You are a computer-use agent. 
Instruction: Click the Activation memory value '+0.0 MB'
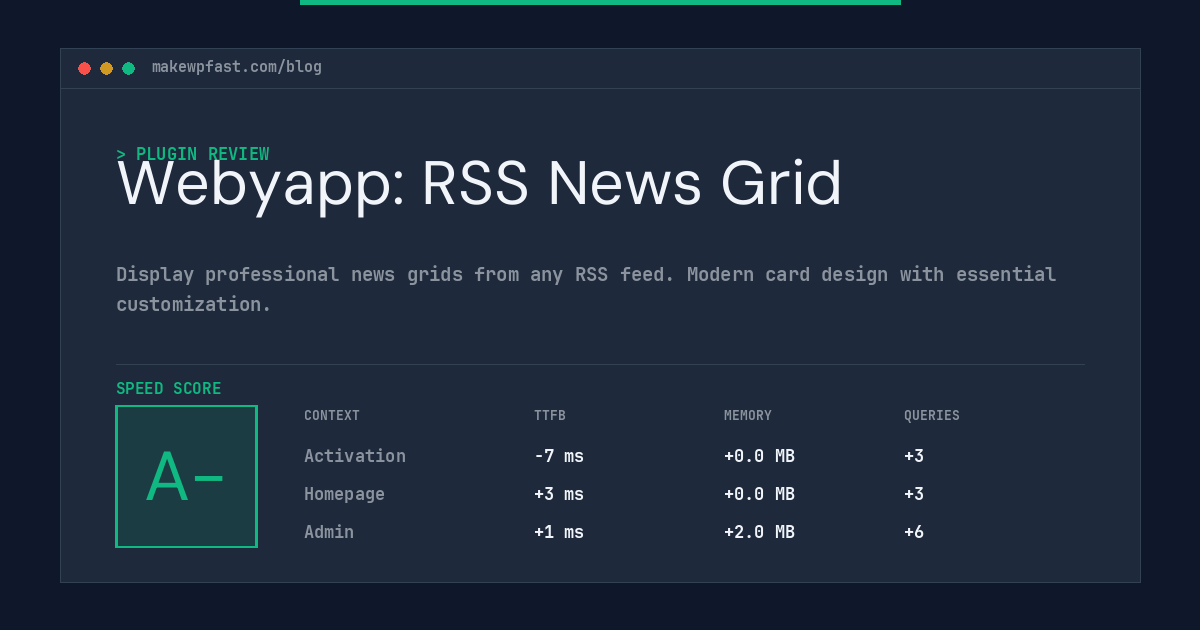pyautogui.click(x=760, y=456)
